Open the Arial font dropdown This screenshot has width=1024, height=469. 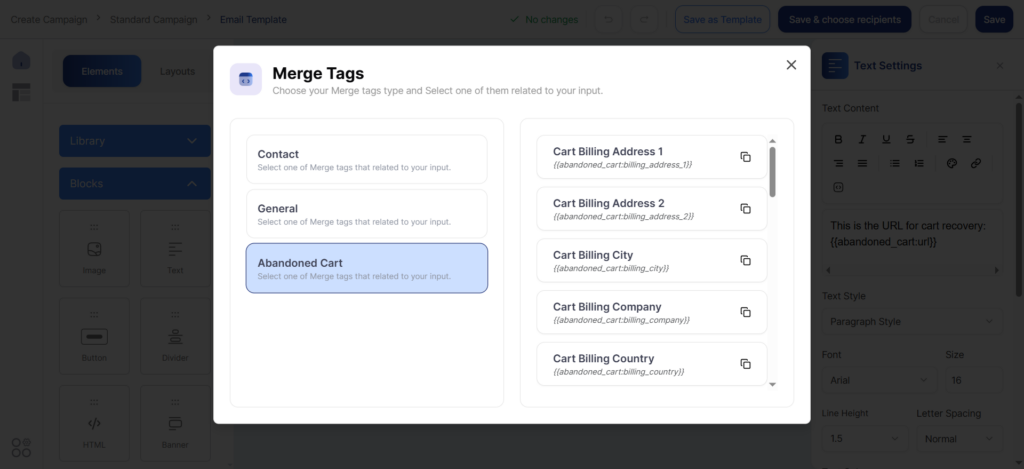click(x=878, y=380)
